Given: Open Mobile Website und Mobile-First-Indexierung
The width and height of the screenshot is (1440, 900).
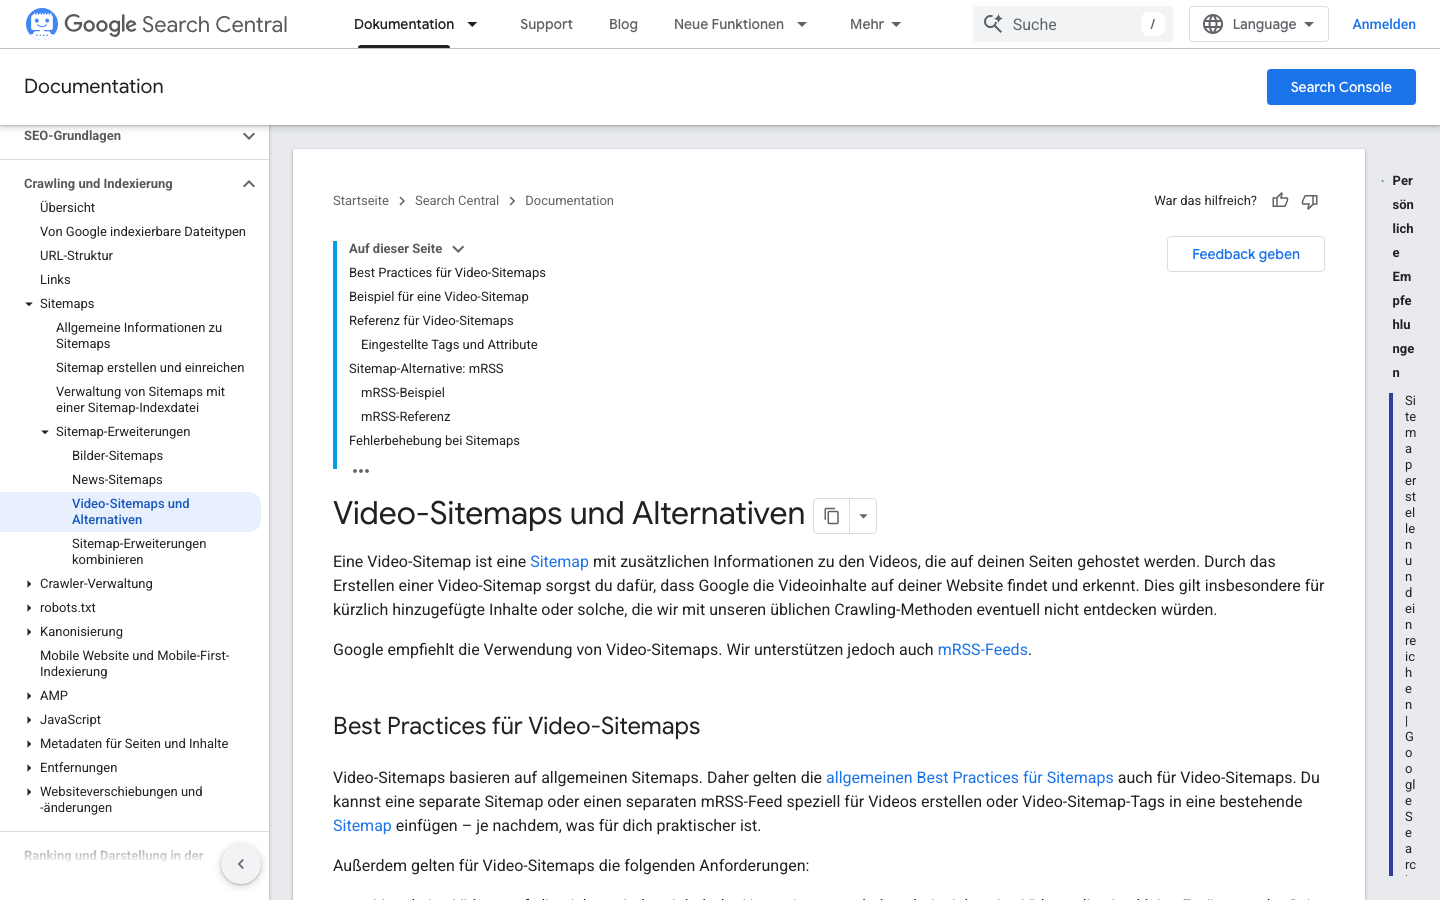Looking at the screenshot, I should coord(135,664).
